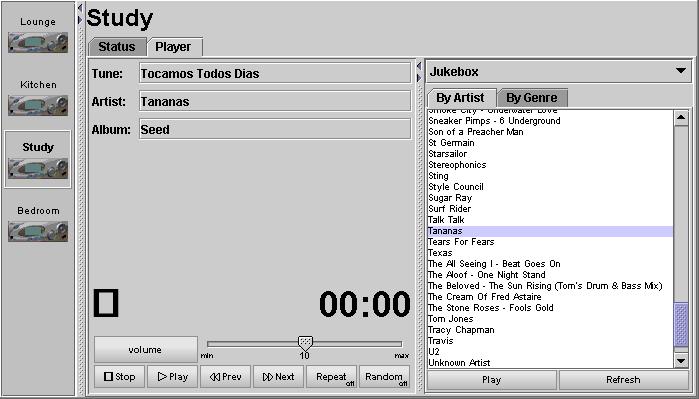Click the volume slider thumb at 10
Screen dimensions: 699x399
coord(305,343)
